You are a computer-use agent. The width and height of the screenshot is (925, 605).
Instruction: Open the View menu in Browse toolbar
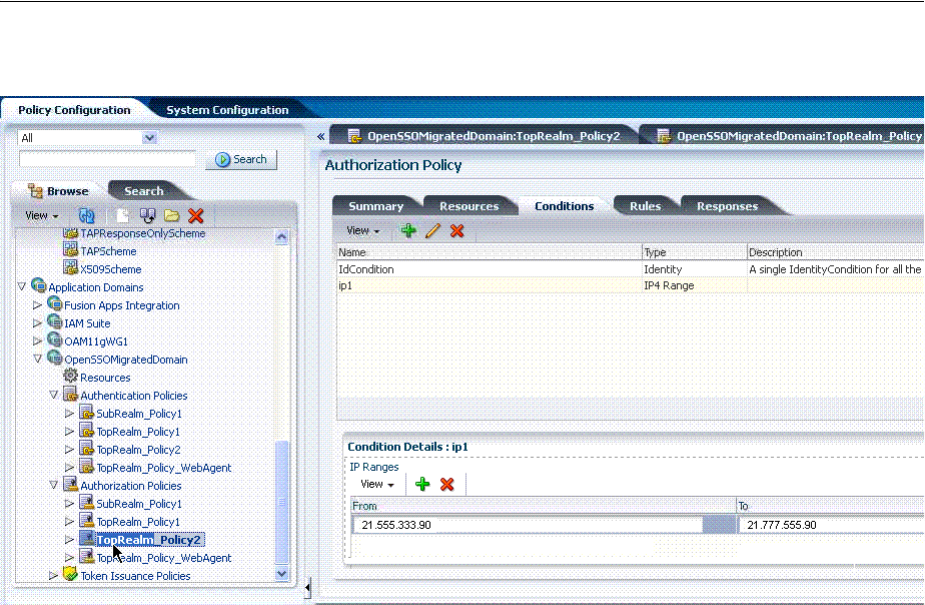click(x=41, y=216)
